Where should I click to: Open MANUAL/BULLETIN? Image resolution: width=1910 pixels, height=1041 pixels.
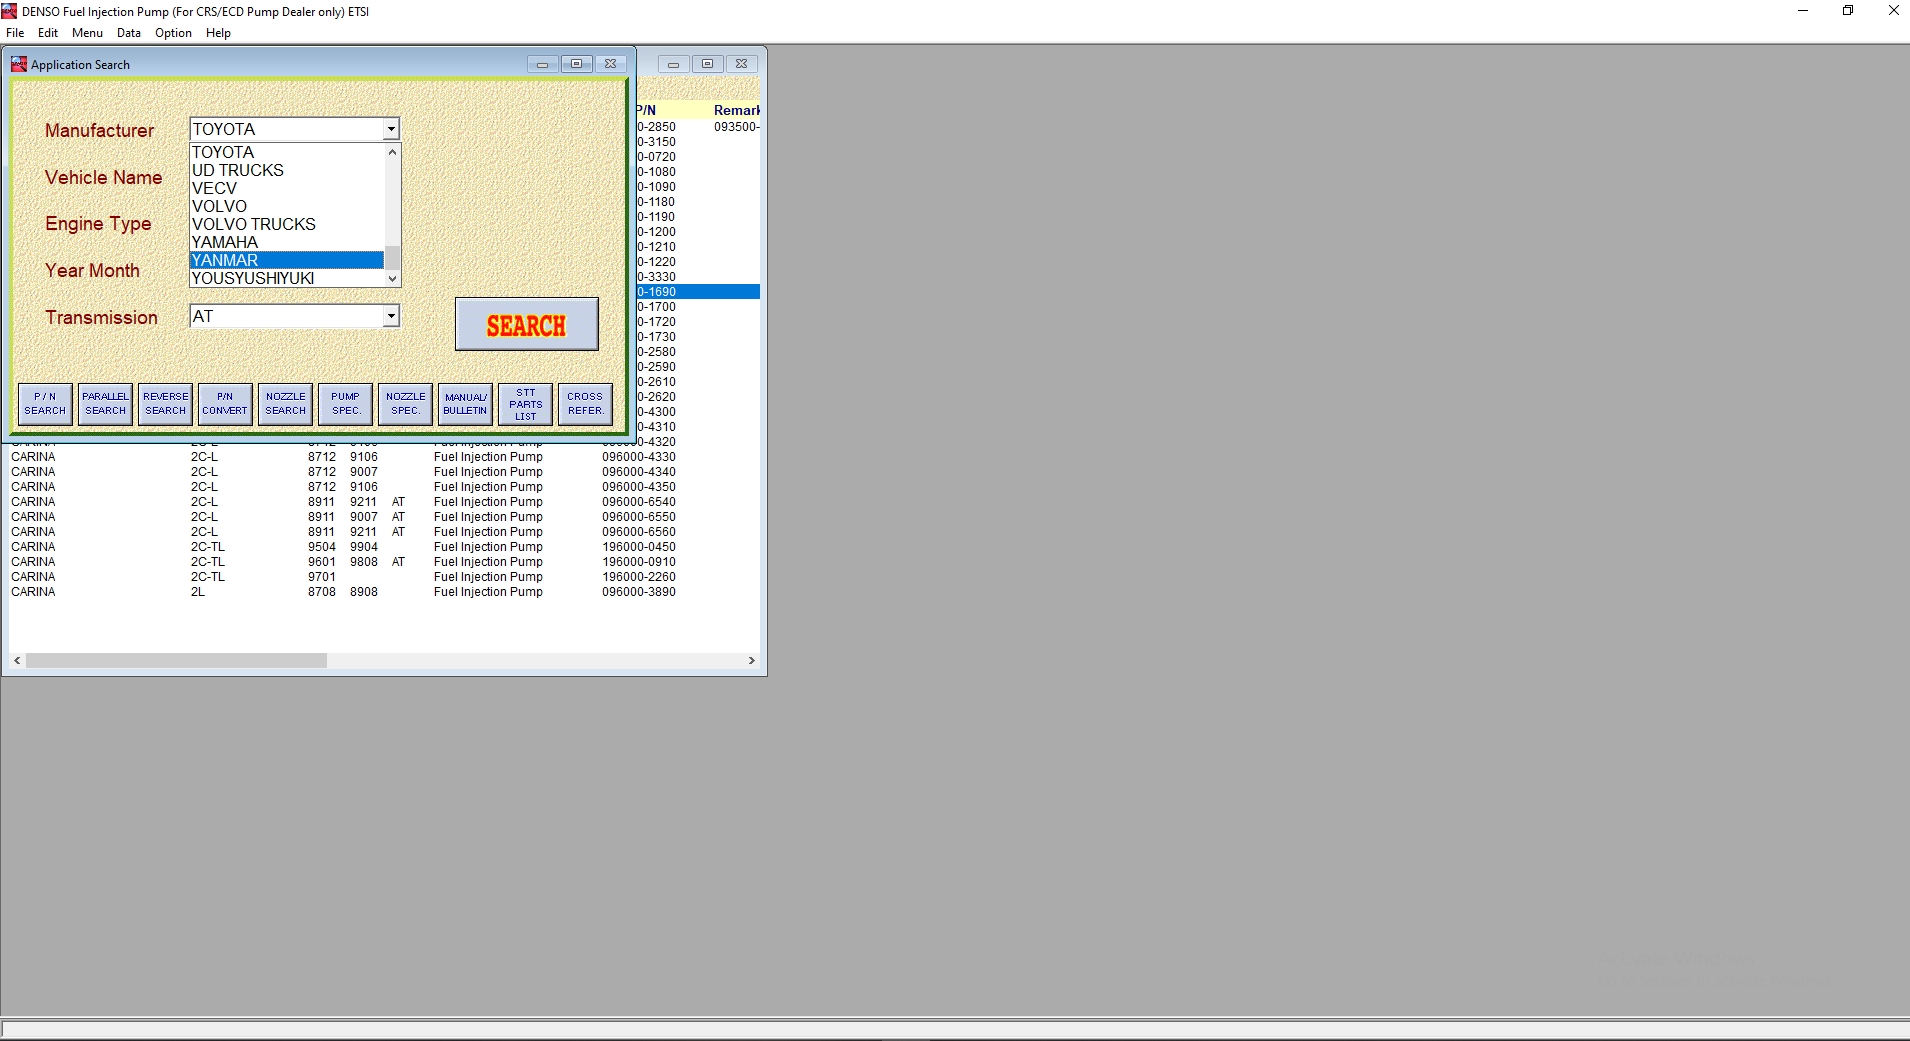coord(465,404)
